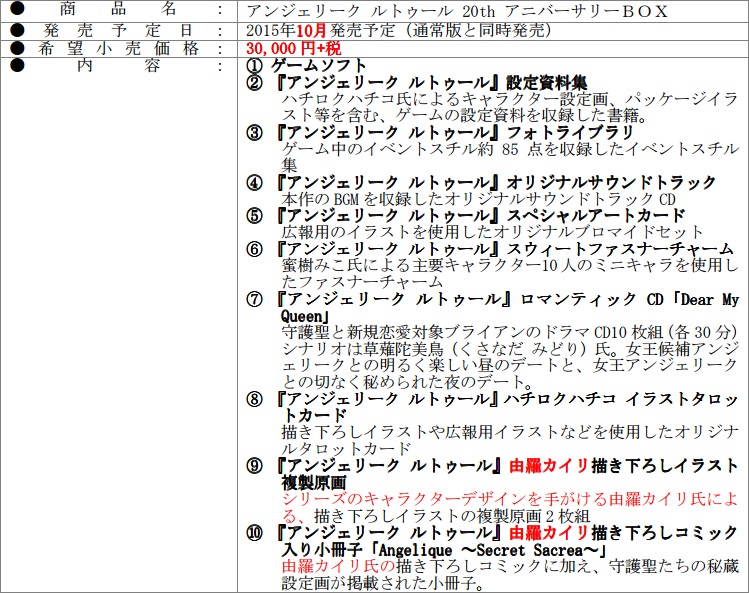
Task: Click the 本作のBGMを収録 description line
Action: pyautogui.click(x=478, y=199)
